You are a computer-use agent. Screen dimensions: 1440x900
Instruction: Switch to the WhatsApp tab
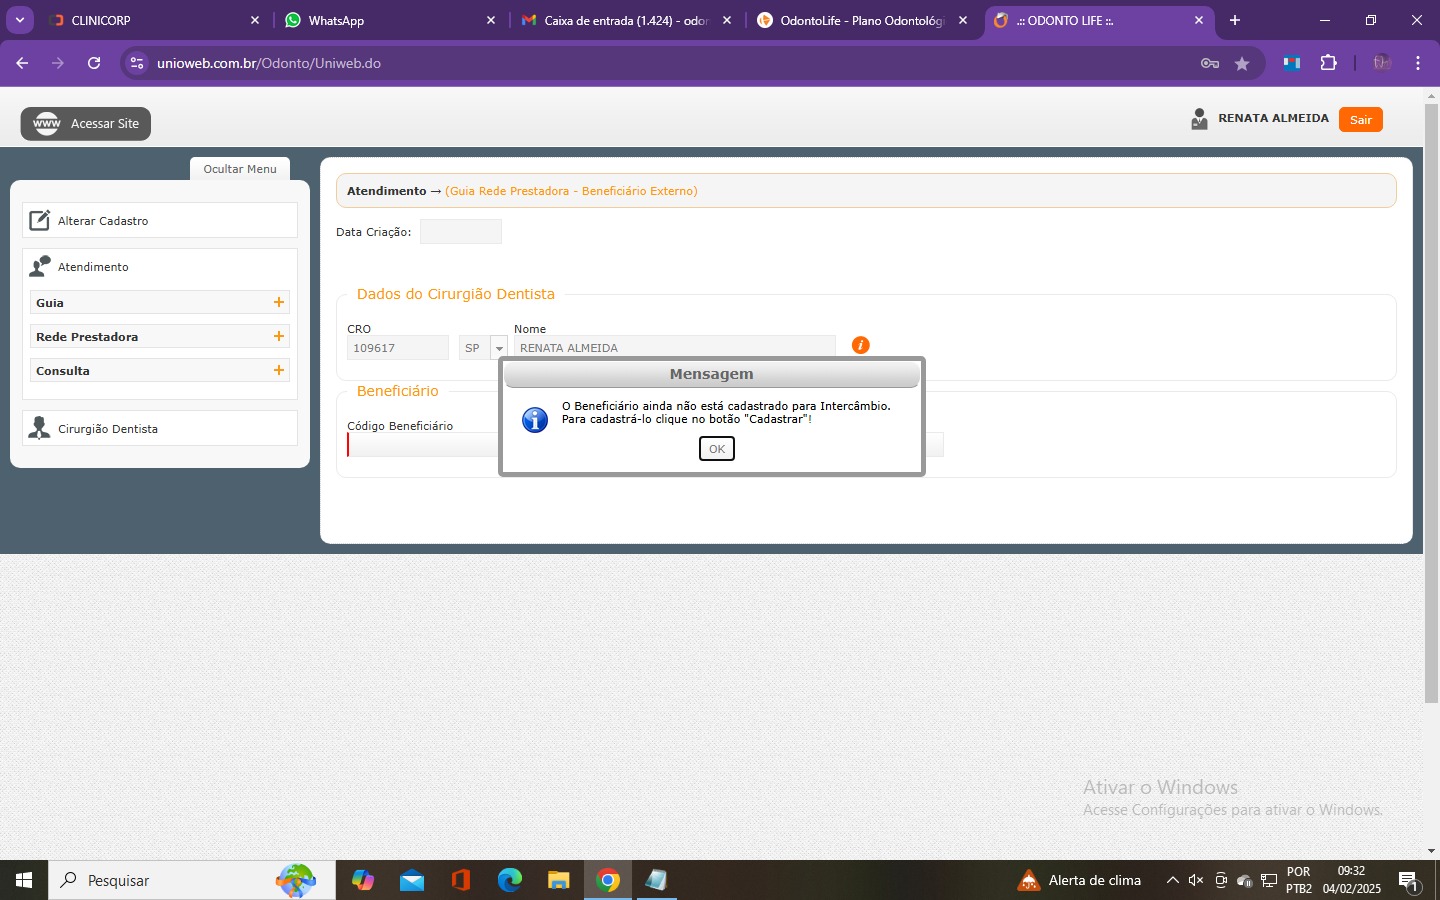[x=390, y=20]
